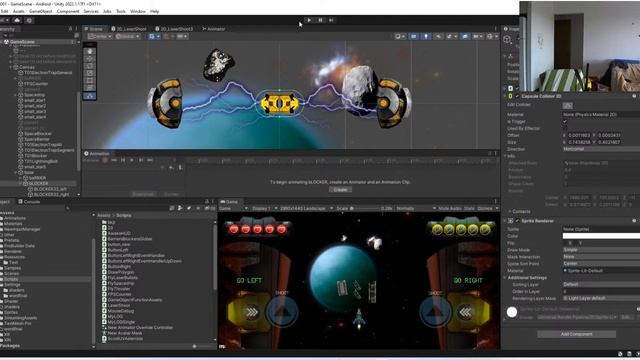Click the Game view Scale slider
Screen dimensions: 640x360
tap(365, 209)
